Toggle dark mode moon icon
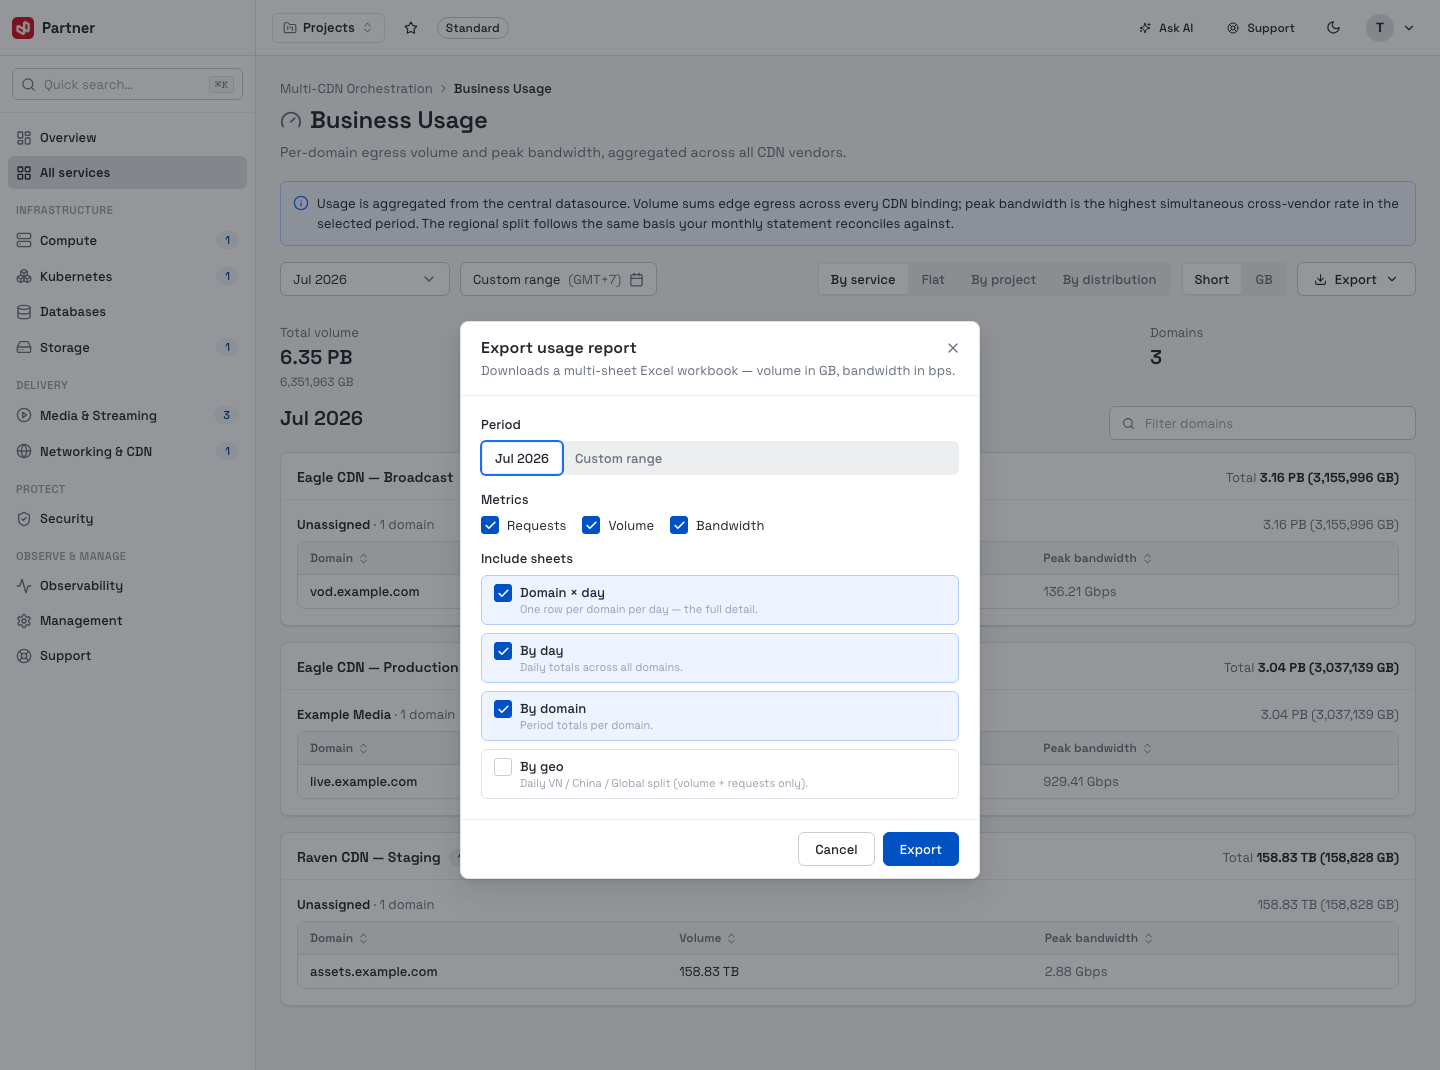 [x=1333, y=28]
